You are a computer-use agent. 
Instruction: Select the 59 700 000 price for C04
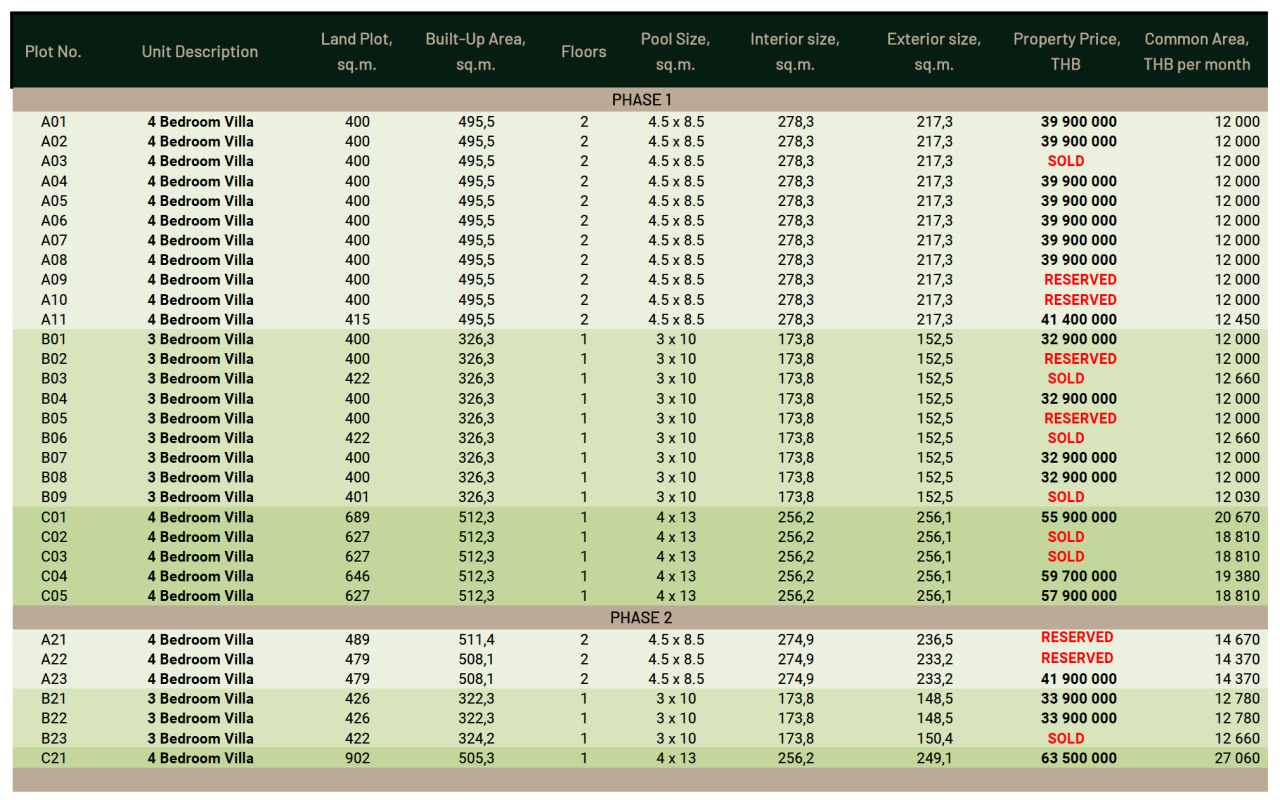1079,576
